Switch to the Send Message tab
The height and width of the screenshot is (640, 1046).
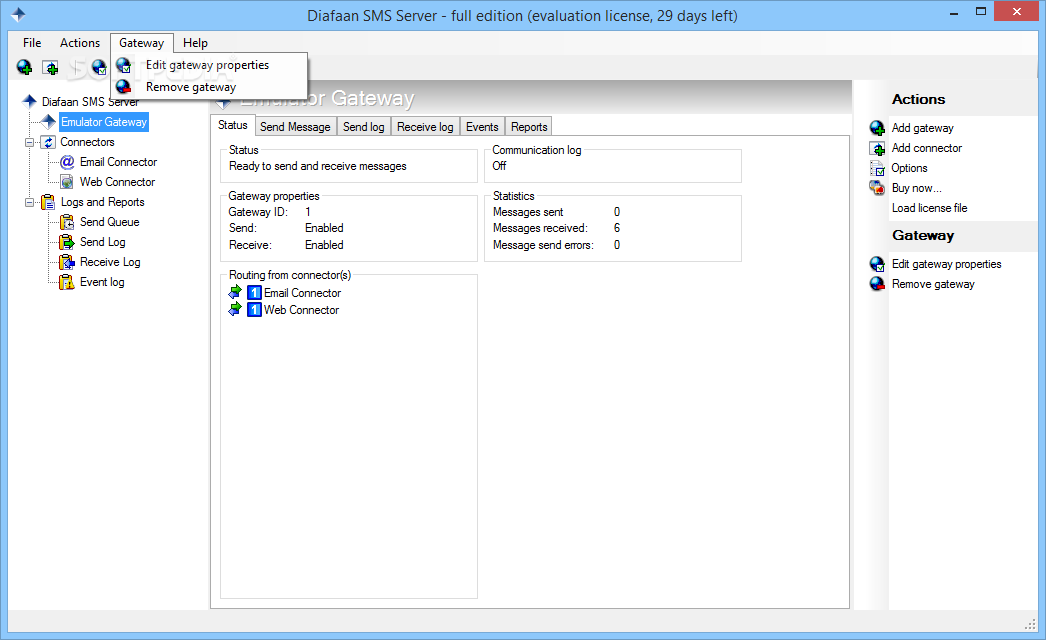295,127
